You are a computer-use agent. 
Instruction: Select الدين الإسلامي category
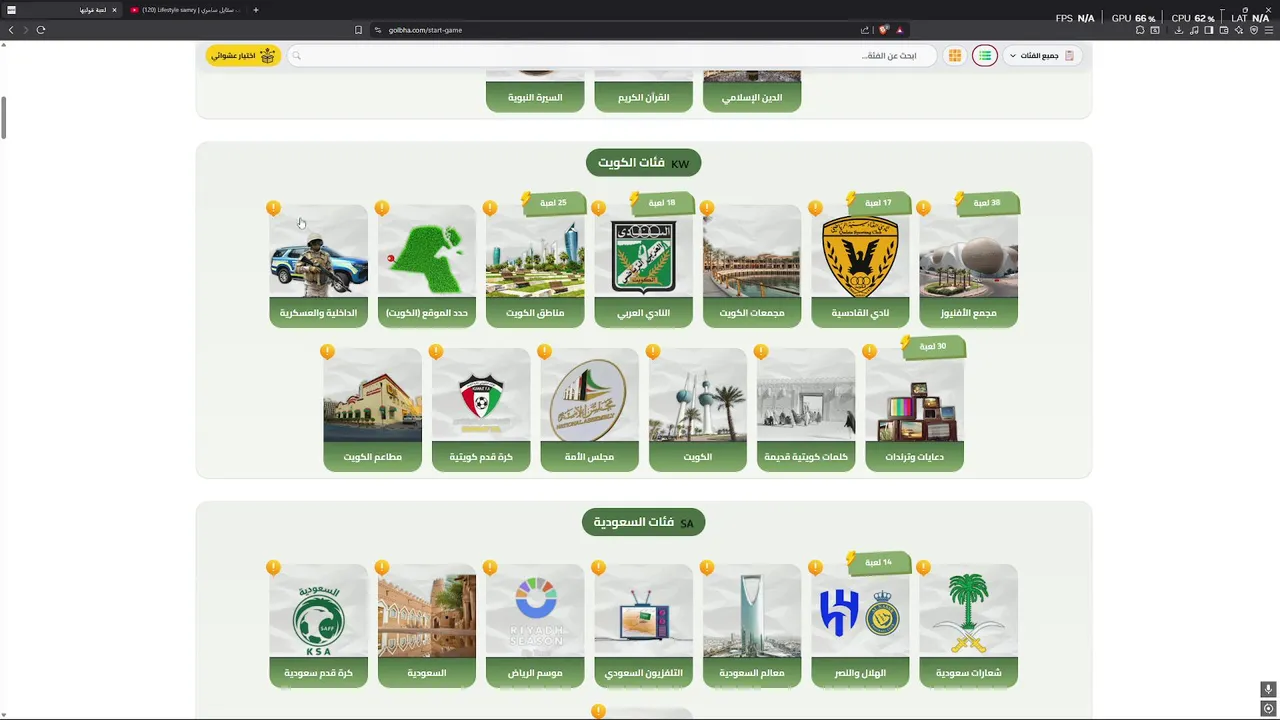[x=752, y=91]
